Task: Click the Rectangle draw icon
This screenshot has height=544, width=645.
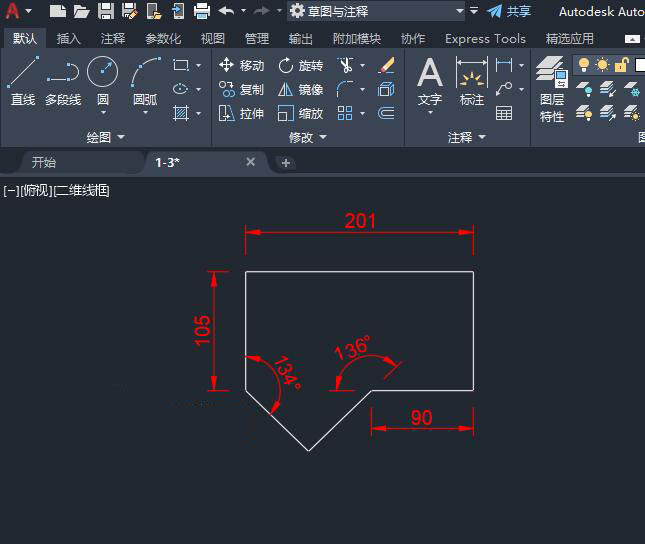Action: pyautogui.click(x=181, y=65)
